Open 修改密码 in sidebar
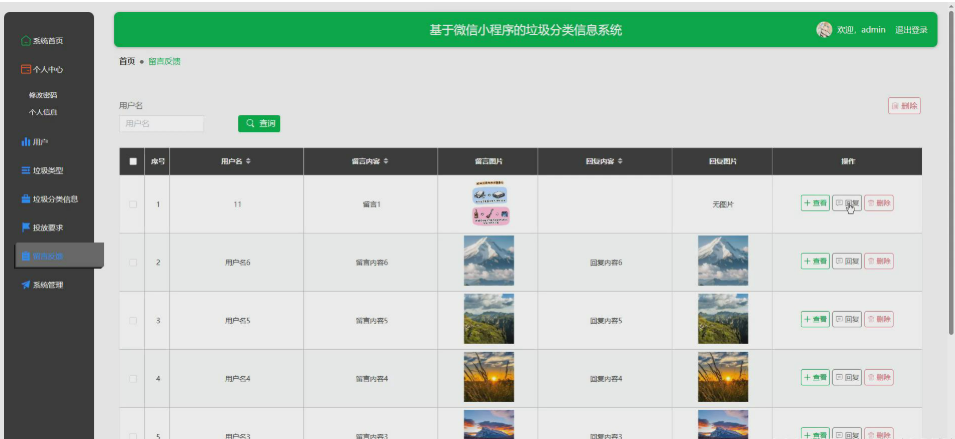Screen dimensions: 955x439 43,95
